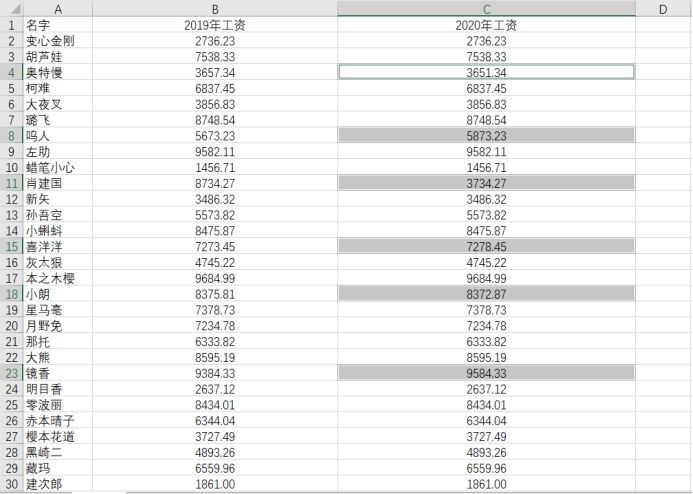Screen dimensions: 693x494
Task: Select cell 8734.27 in column B
Action: click(x=215, y=183)
